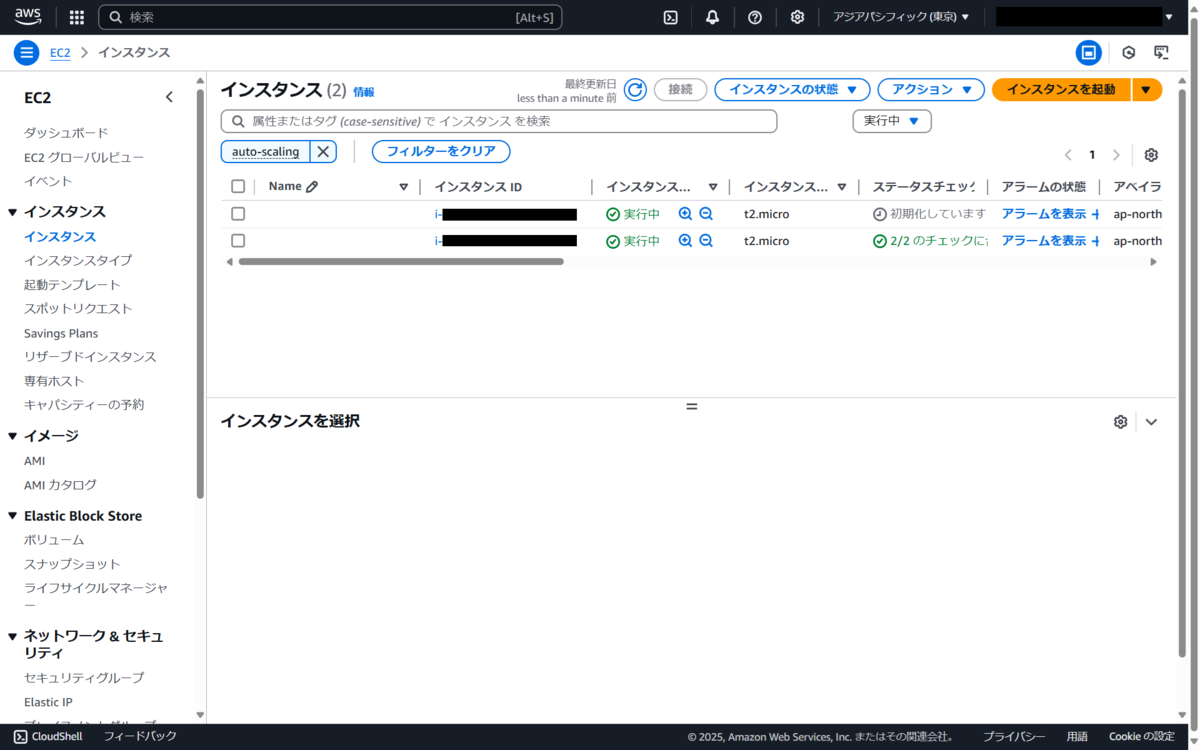Check the first instance row checkbox
1200x750 pixels.
pos(238,213)
